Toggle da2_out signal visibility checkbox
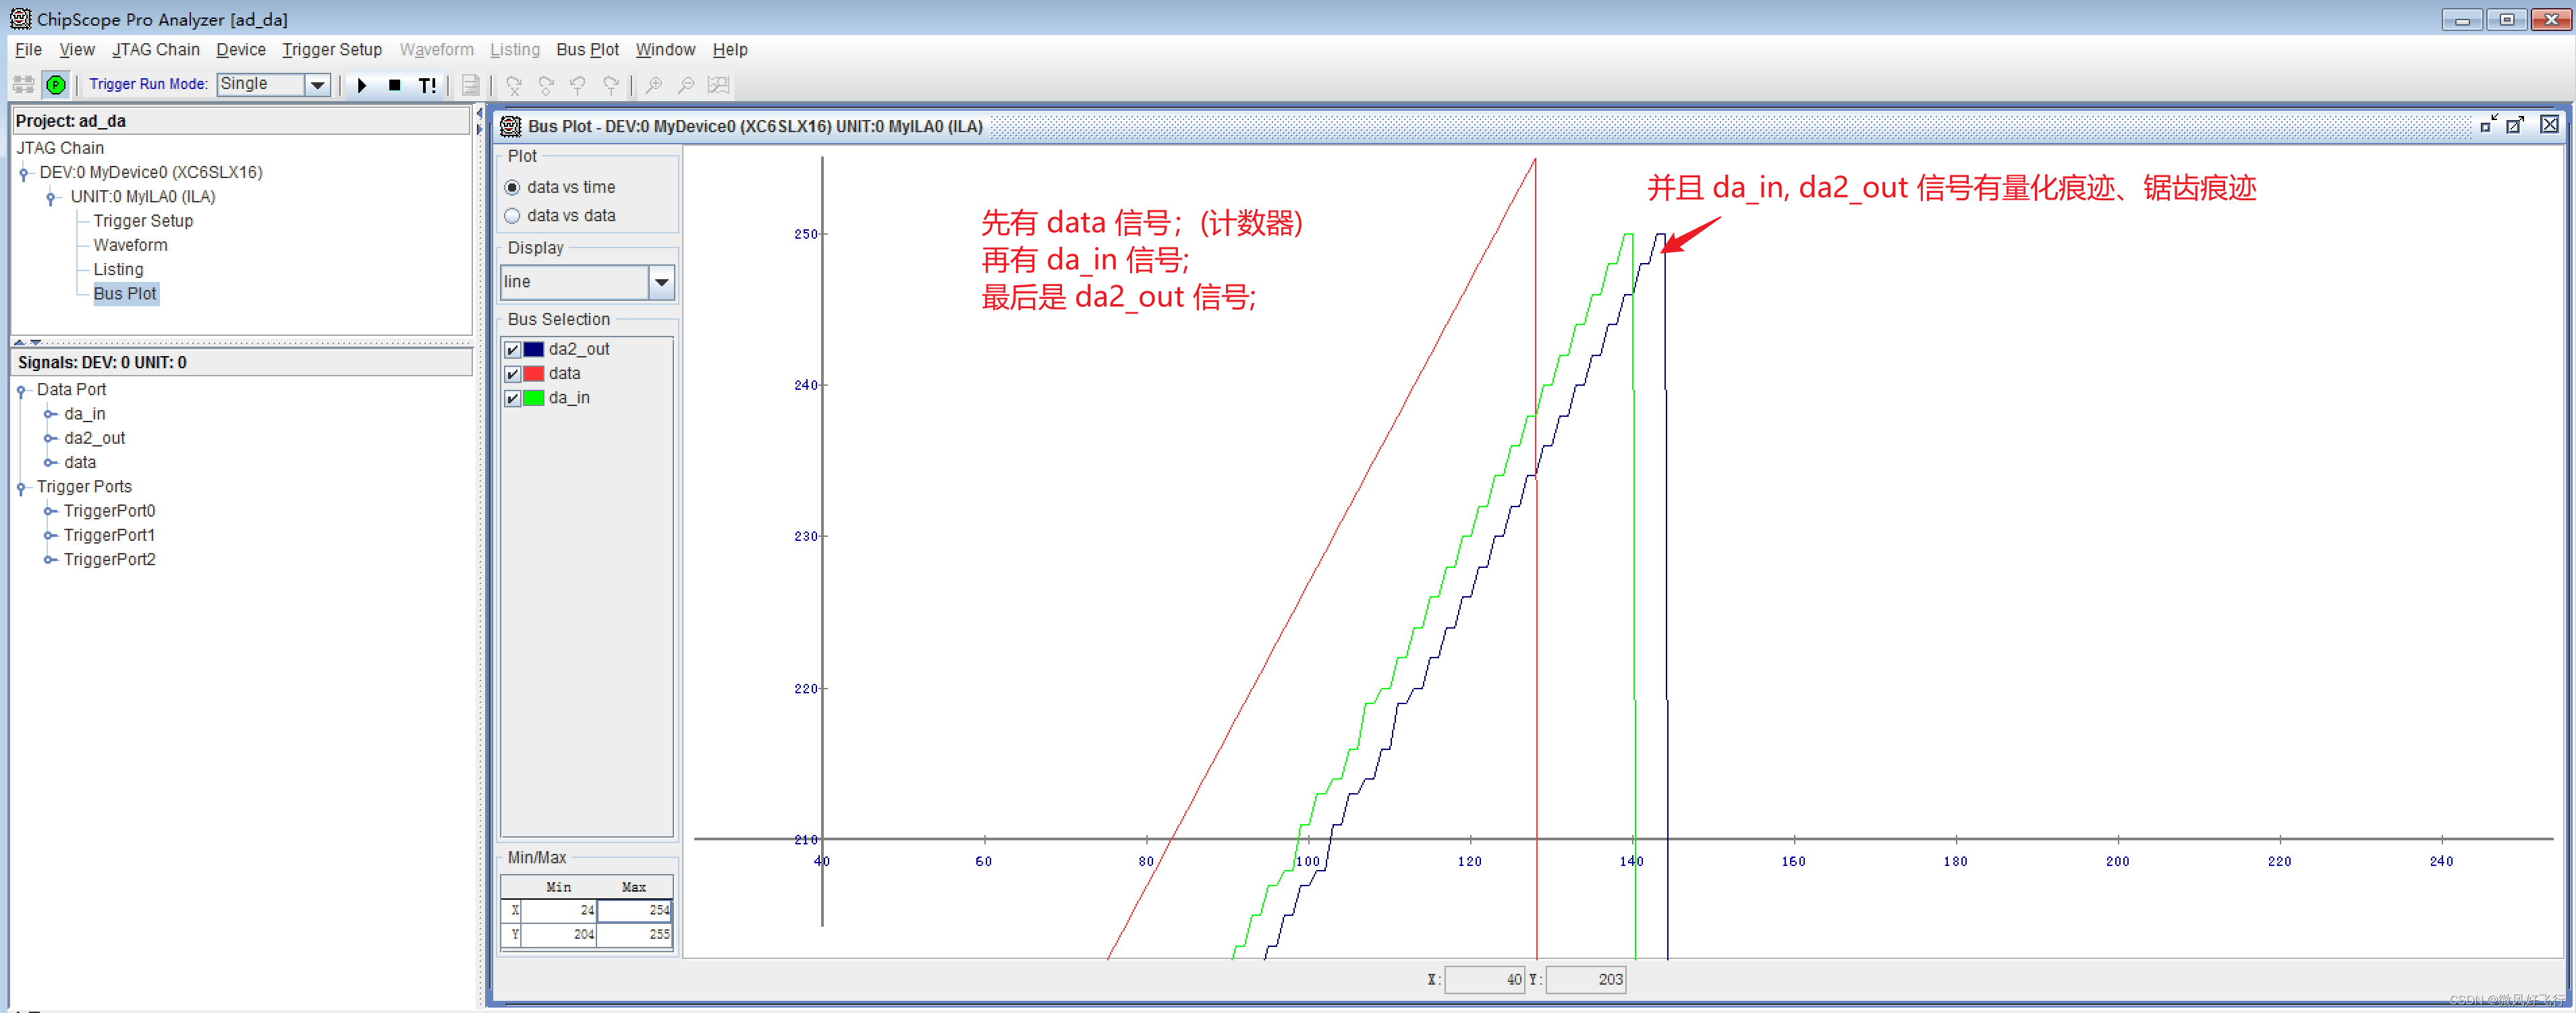The width and height of the screenshot is (2576, 1013). (517, 347)
